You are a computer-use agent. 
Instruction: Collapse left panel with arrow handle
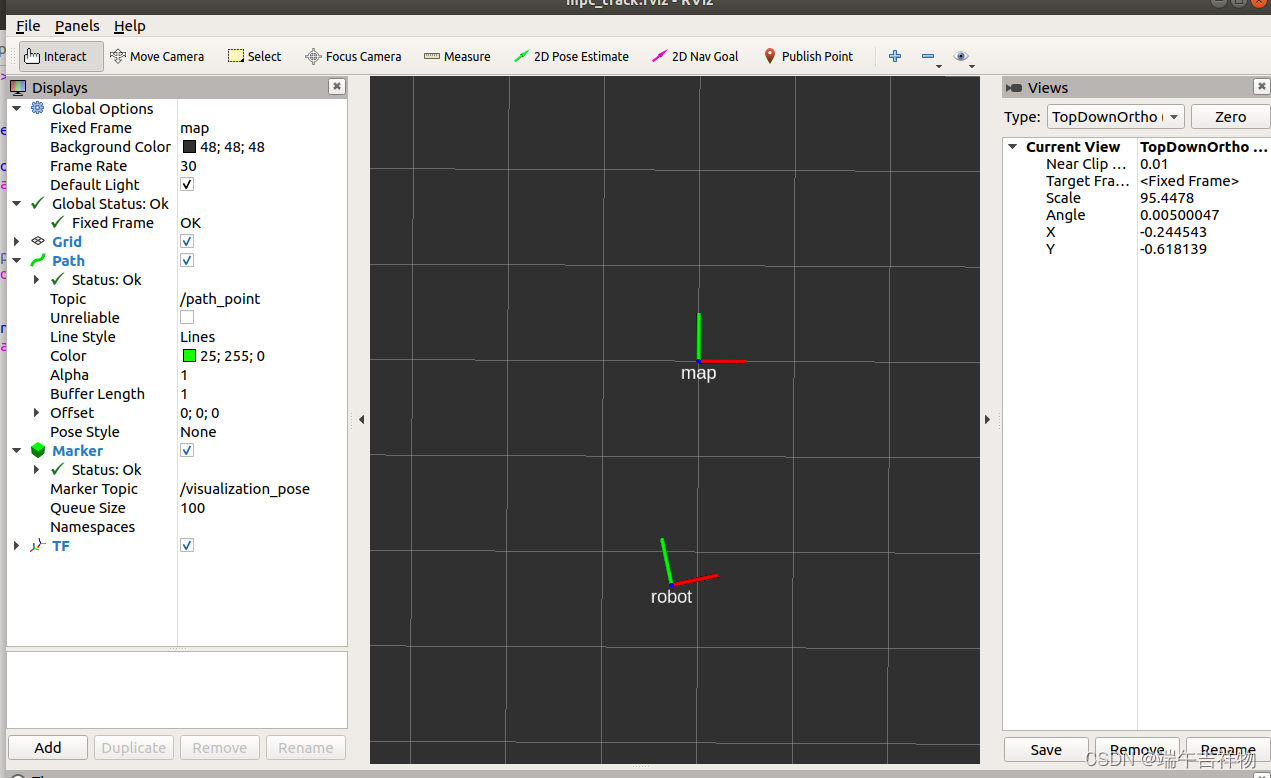[361, 420]
